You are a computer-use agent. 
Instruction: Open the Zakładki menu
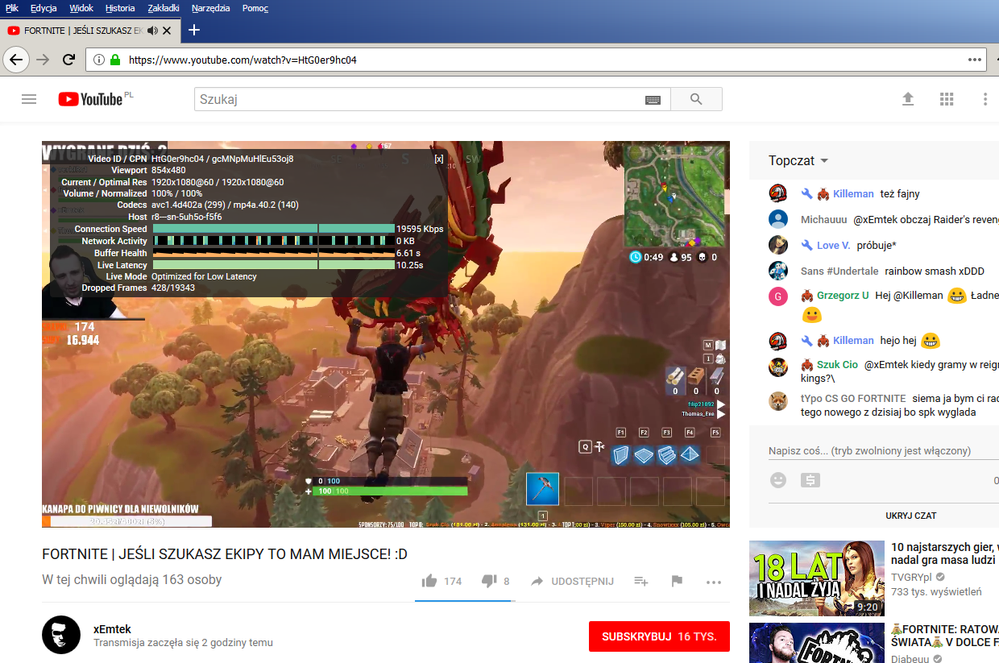click(163, 8)
